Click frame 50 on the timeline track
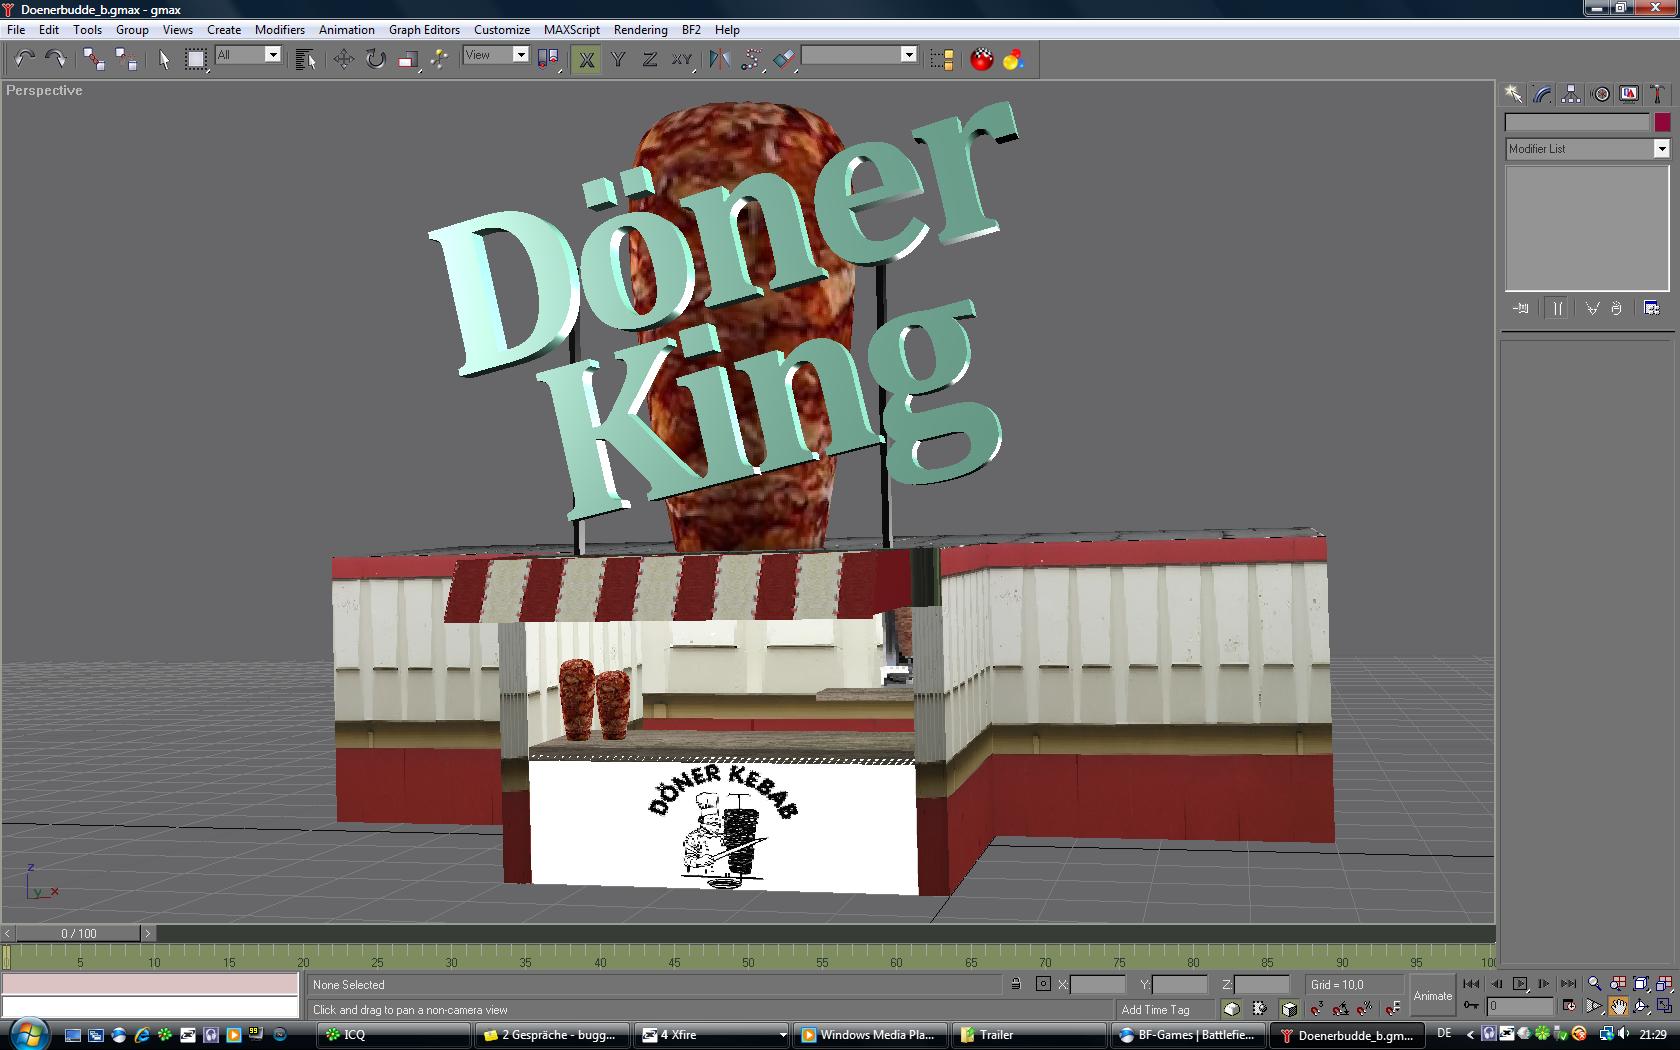 pos(748,957)
